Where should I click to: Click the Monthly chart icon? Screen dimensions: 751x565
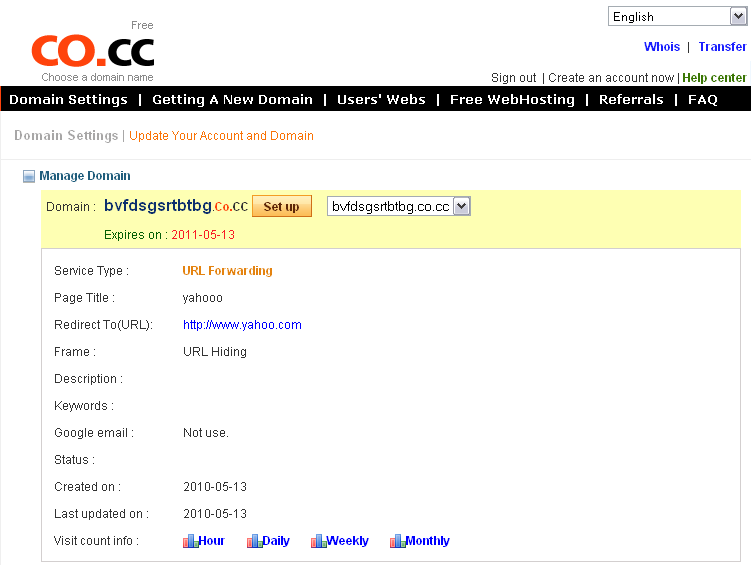tap(398, 541)
